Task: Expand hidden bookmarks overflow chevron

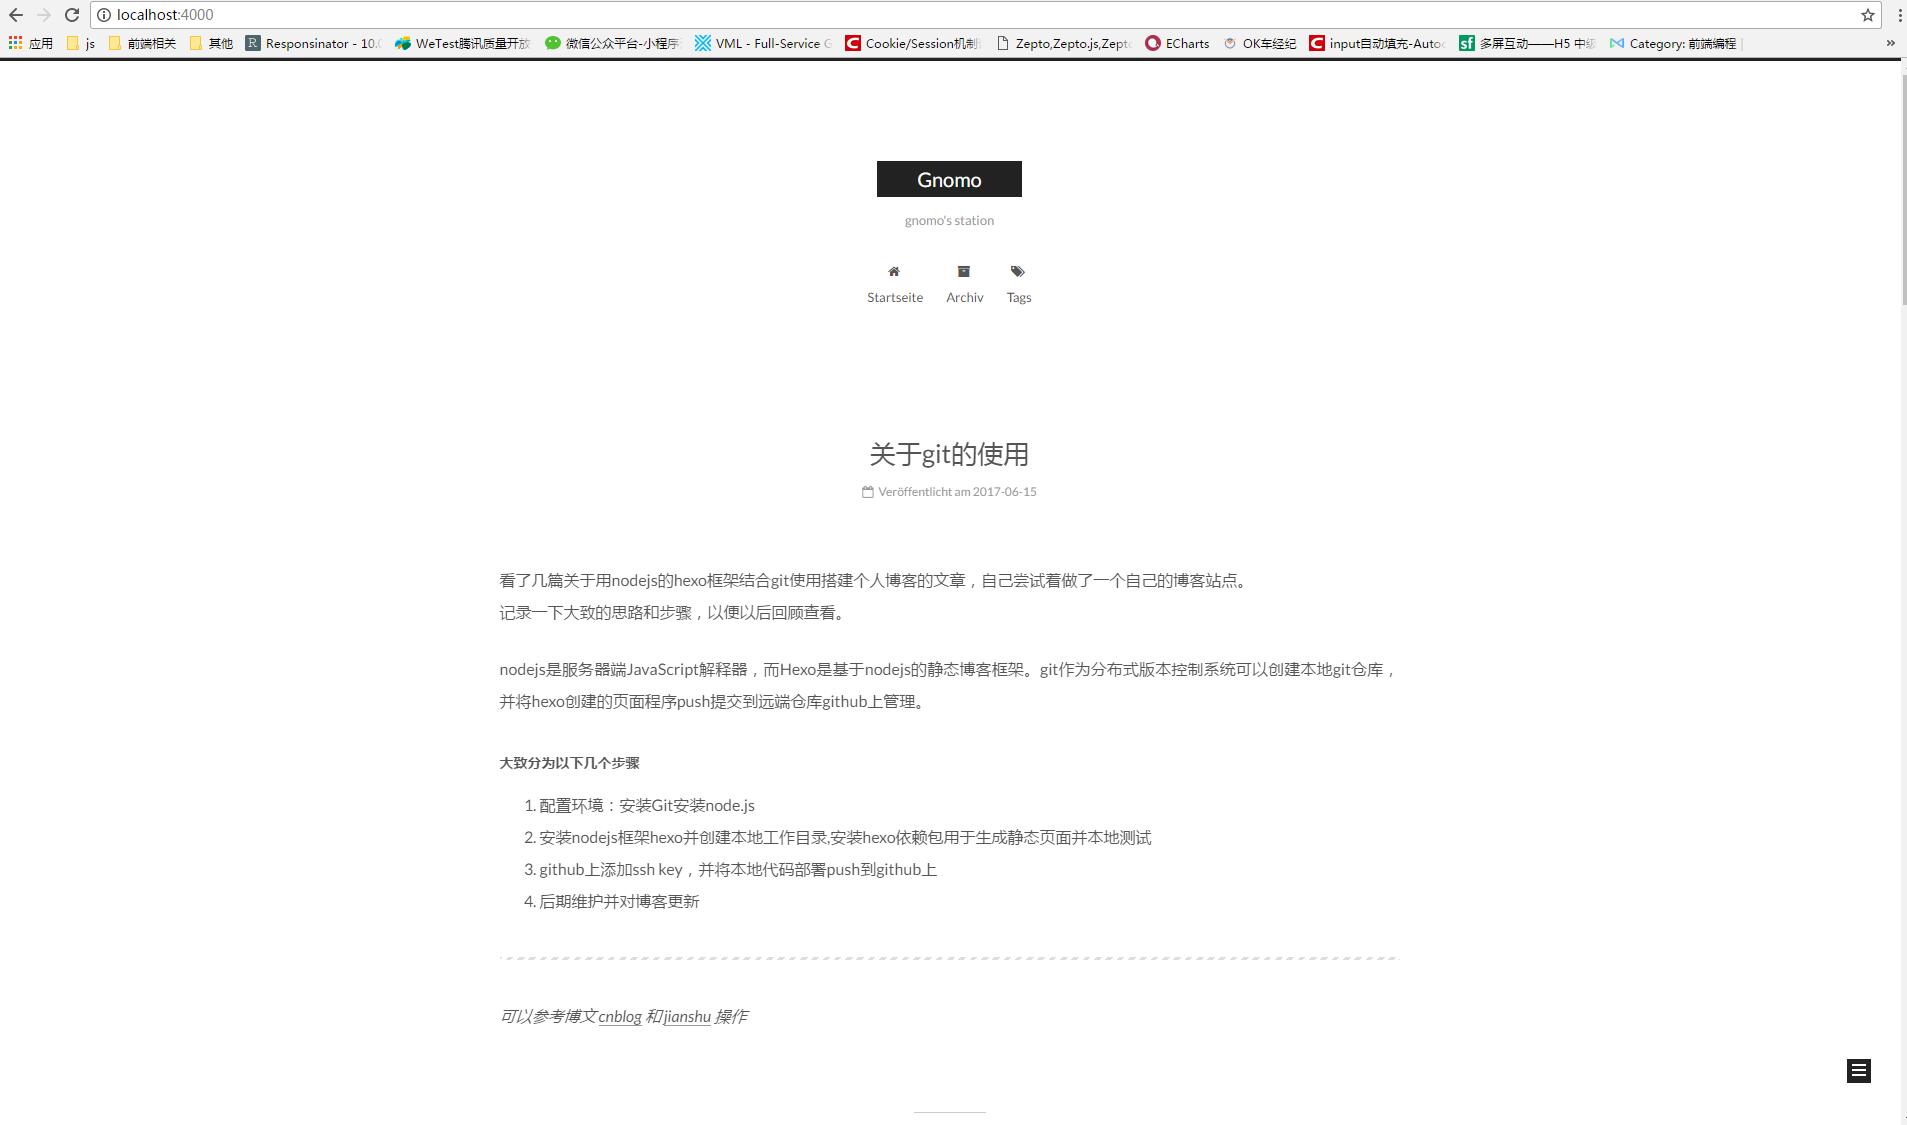Action: (1890, 43)
